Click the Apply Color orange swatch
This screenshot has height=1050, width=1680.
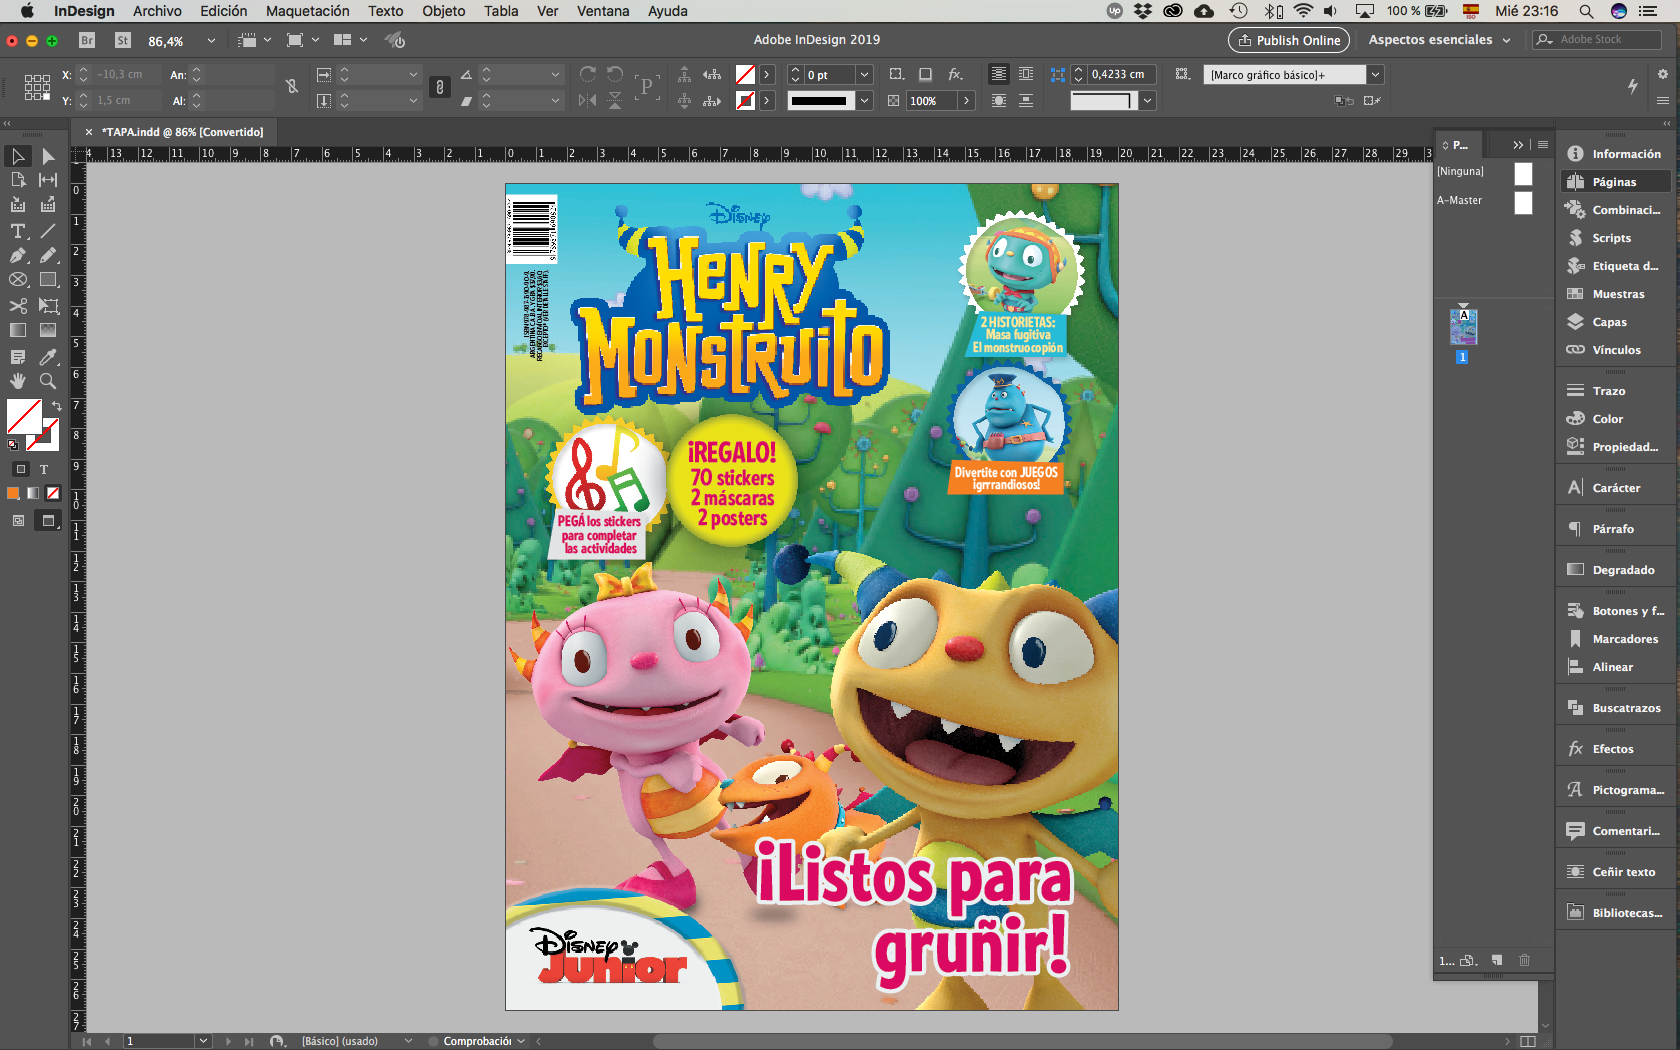click(13, 493)
